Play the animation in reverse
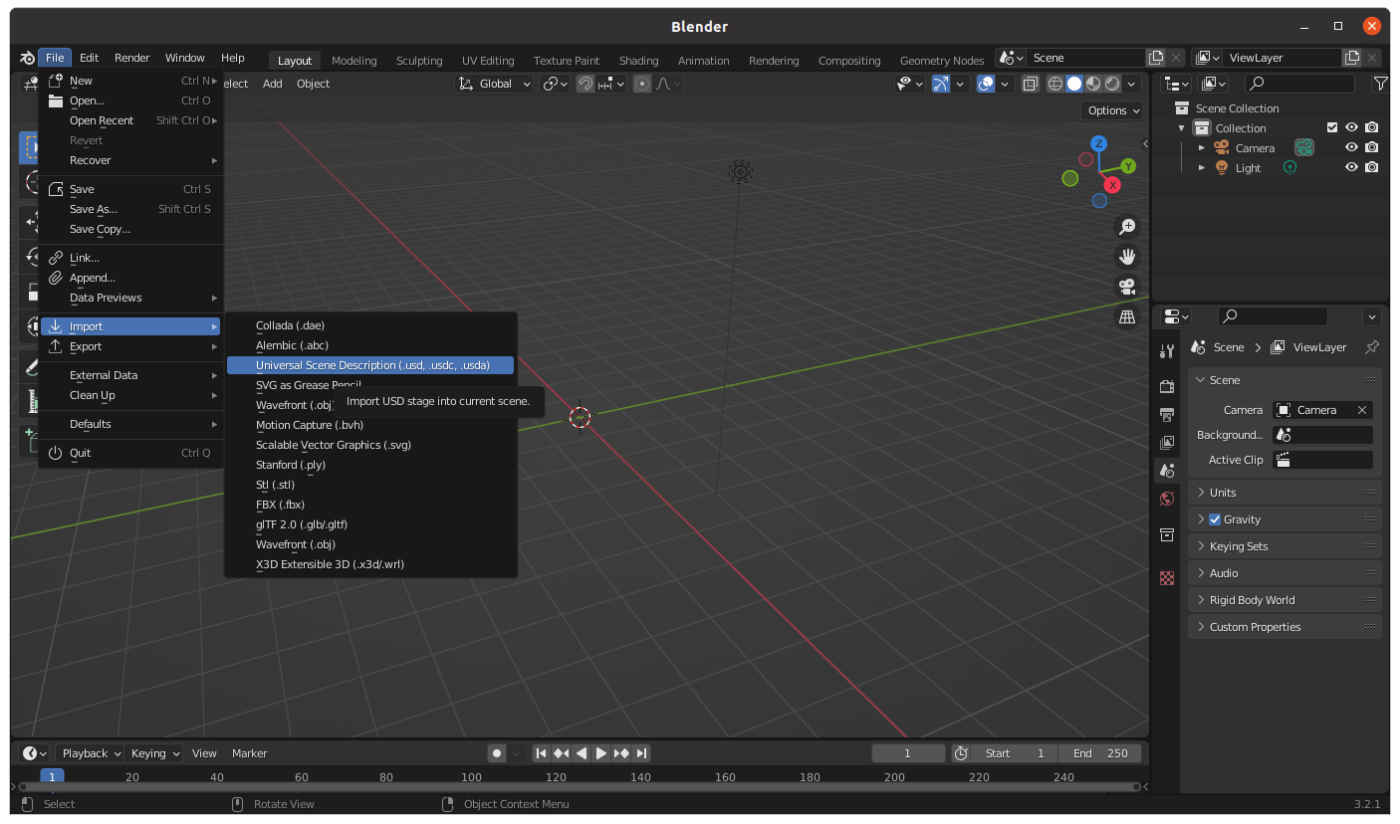This screenshot has width=1400, height=824. pos(581,753)
